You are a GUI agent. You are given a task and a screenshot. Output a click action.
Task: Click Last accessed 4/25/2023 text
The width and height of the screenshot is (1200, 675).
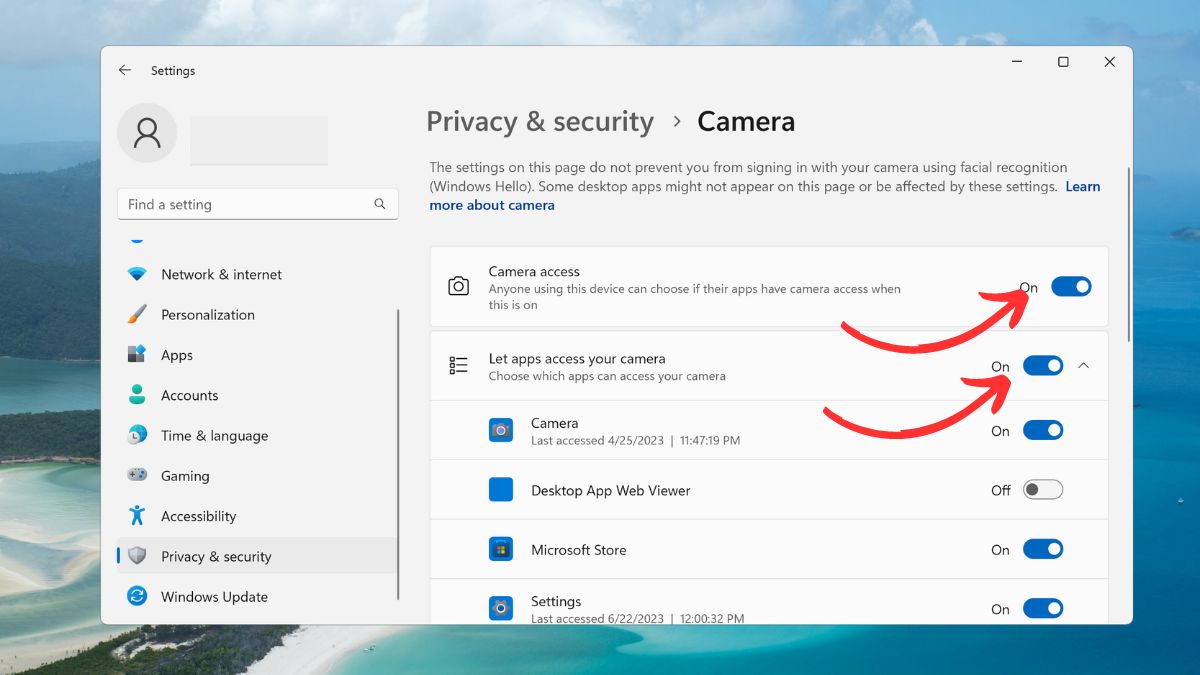[636, 440]
